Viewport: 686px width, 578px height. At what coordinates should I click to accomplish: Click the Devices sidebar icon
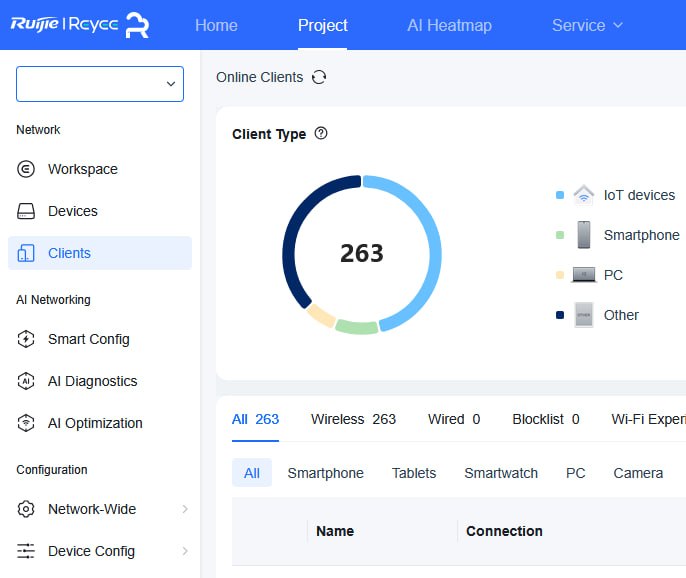[x=26, y=211]
